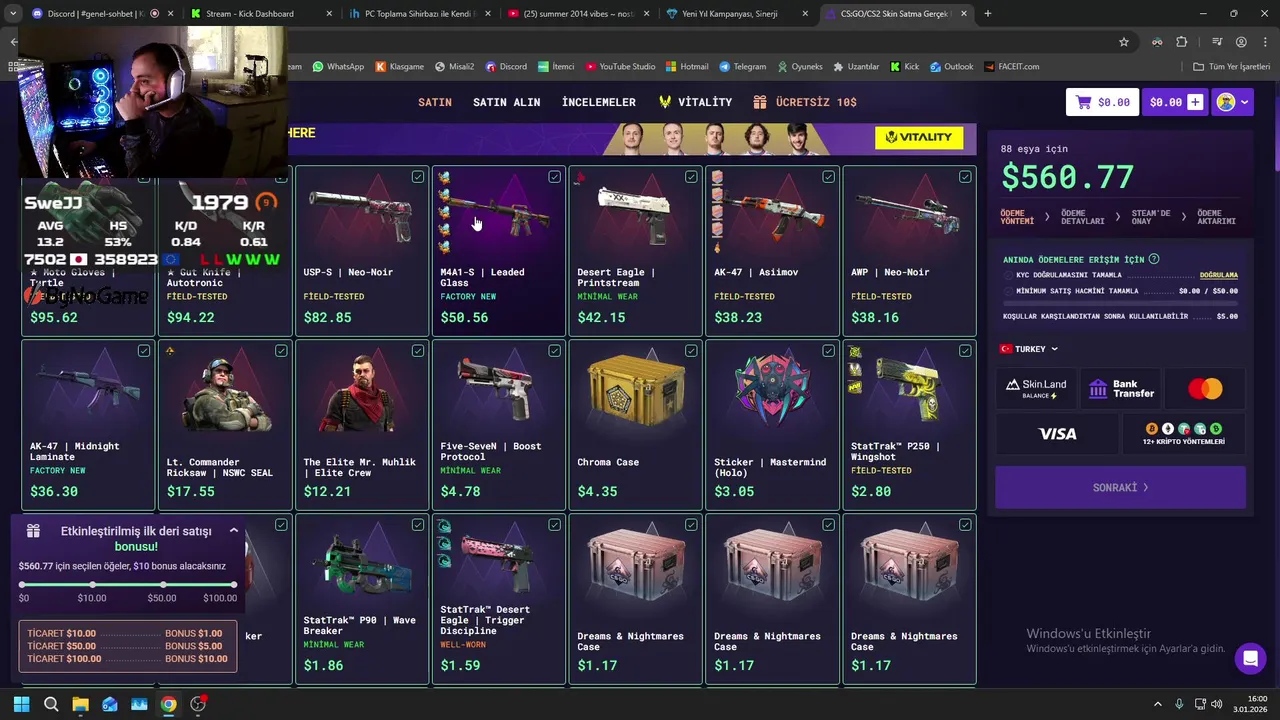Open File Explorer from the Windows taskbar

[81, 704]
